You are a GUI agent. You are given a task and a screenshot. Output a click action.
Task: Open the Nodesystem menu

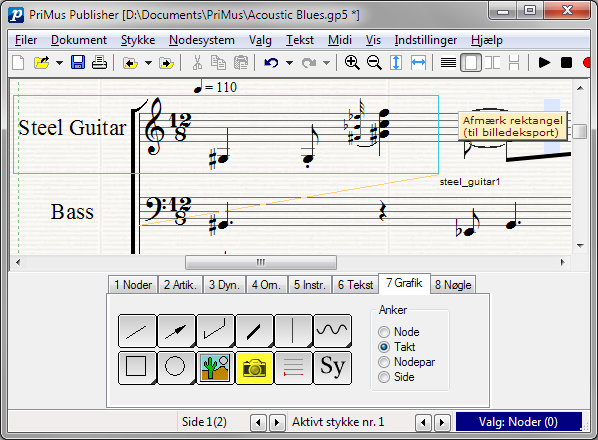click(202, 40)
